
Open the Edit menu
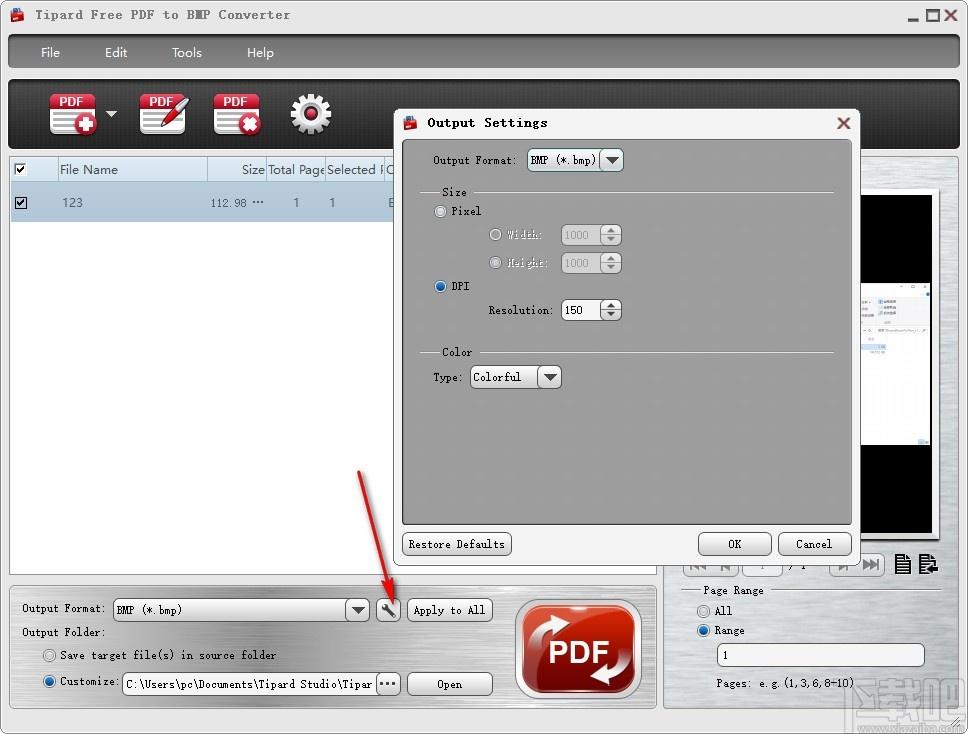[115, 52]
